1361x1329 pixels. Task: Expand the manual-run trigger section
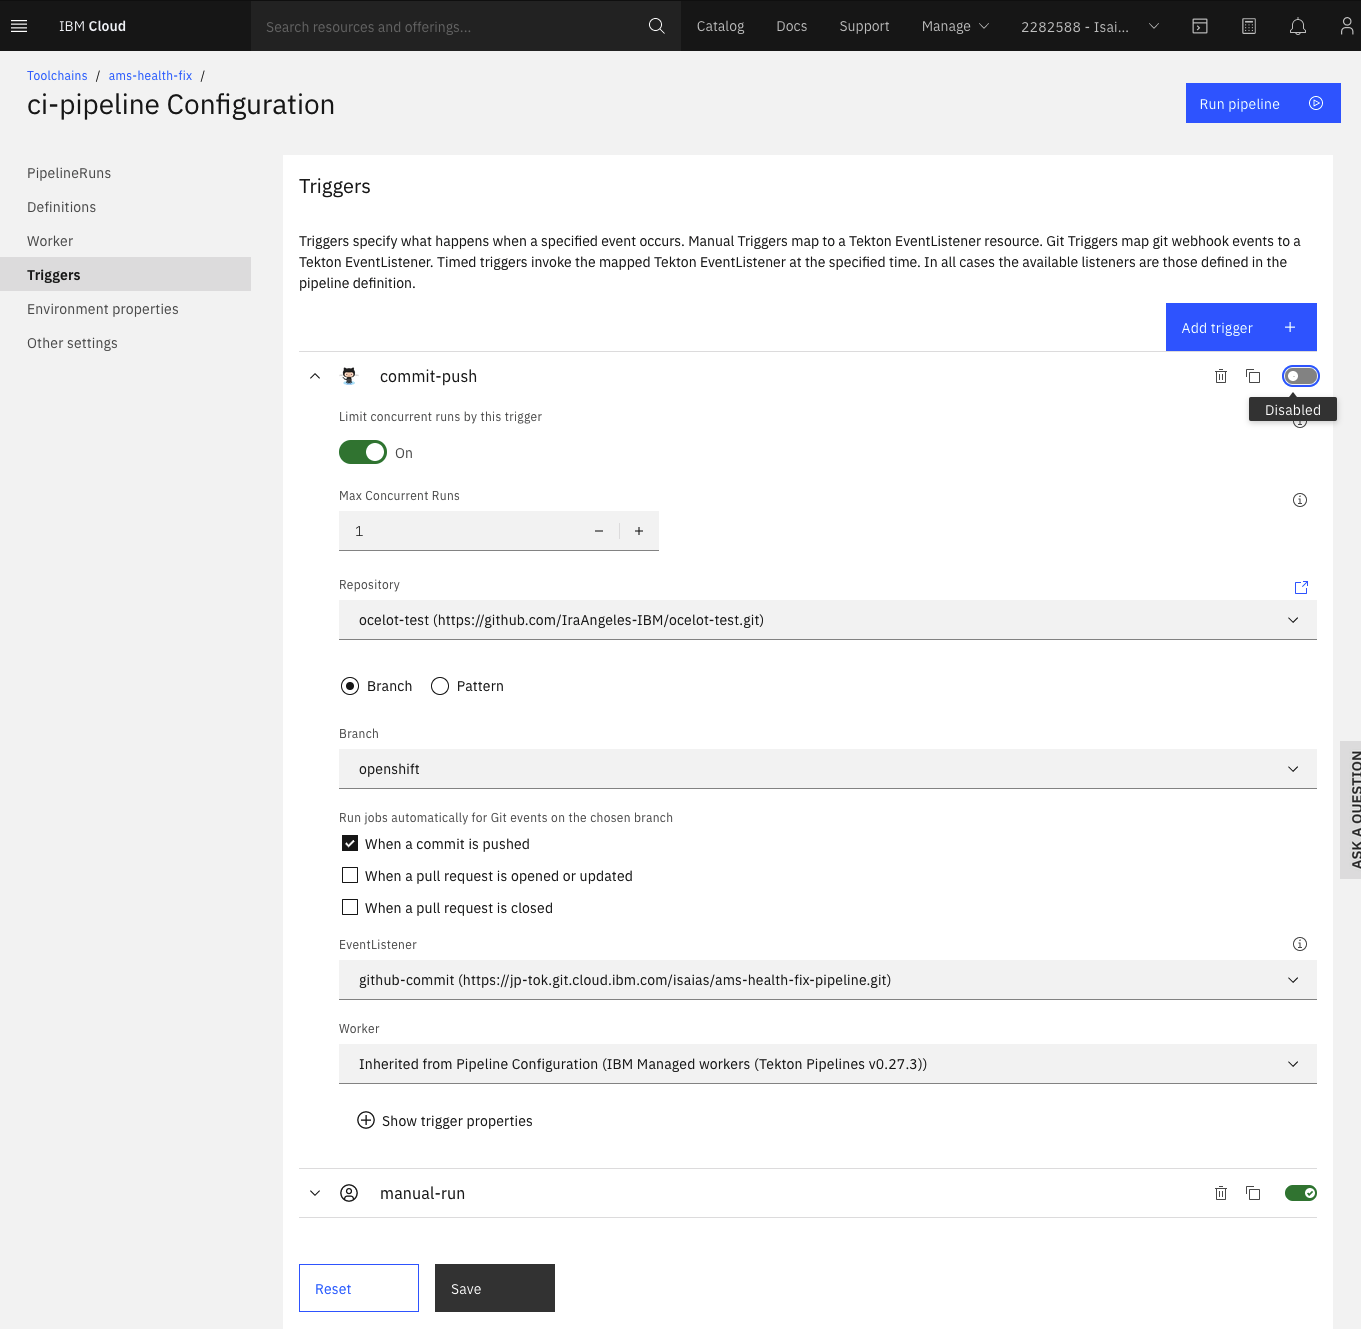pyautogui.click(x=315, y=1193)
